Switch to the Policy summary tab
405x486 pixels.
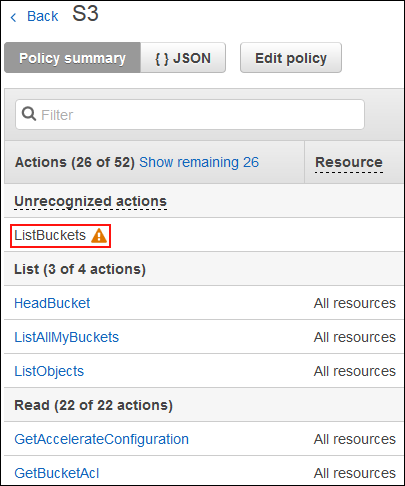(x=72, y=58)
